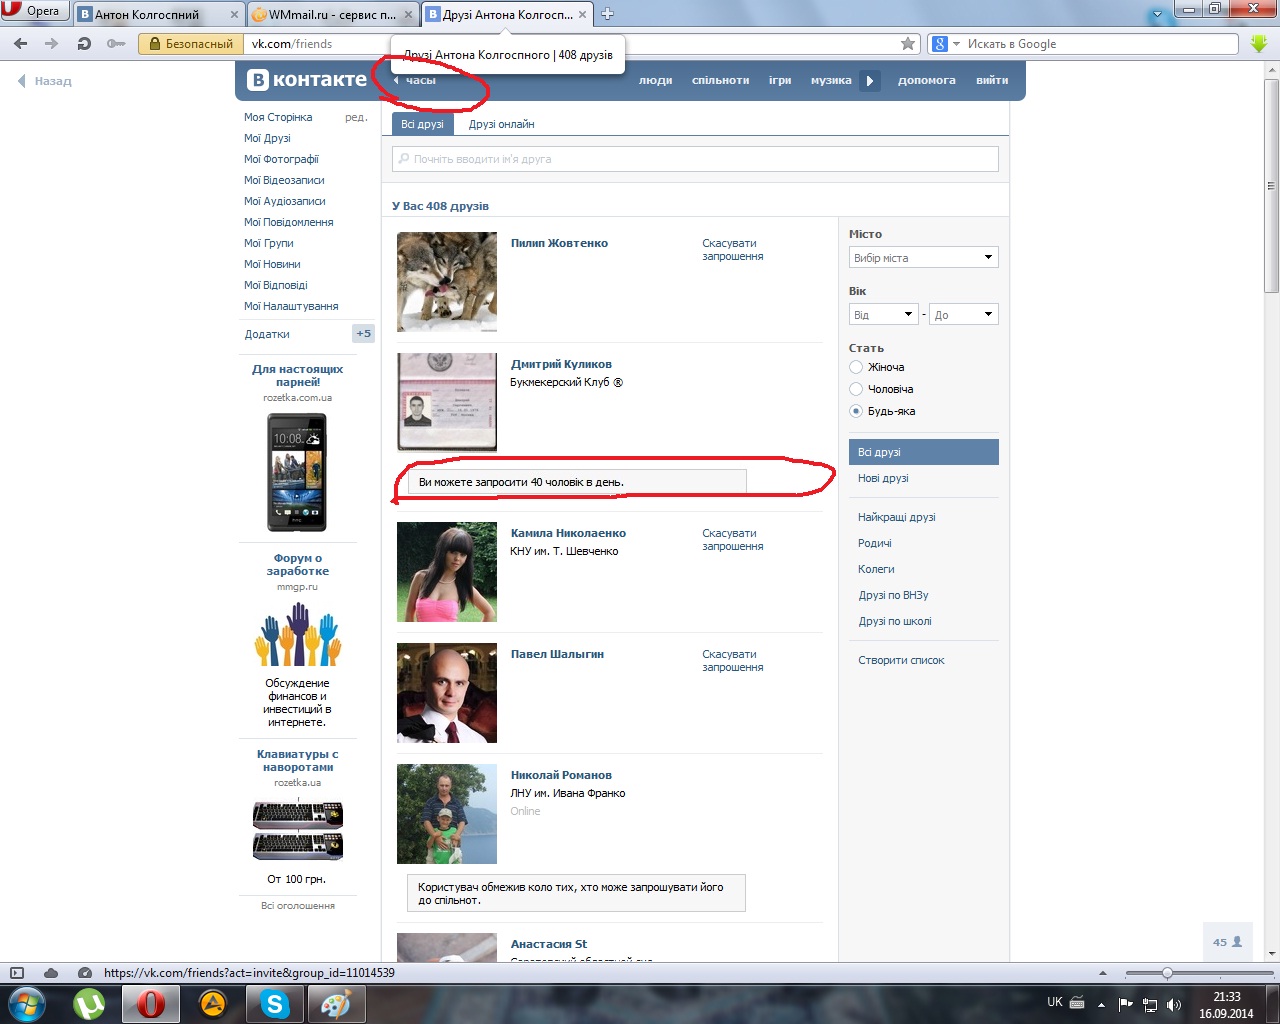Screen dimensions: 1280x1024
Task: Open the Додатки +5 counter
Action: (363, 334)
